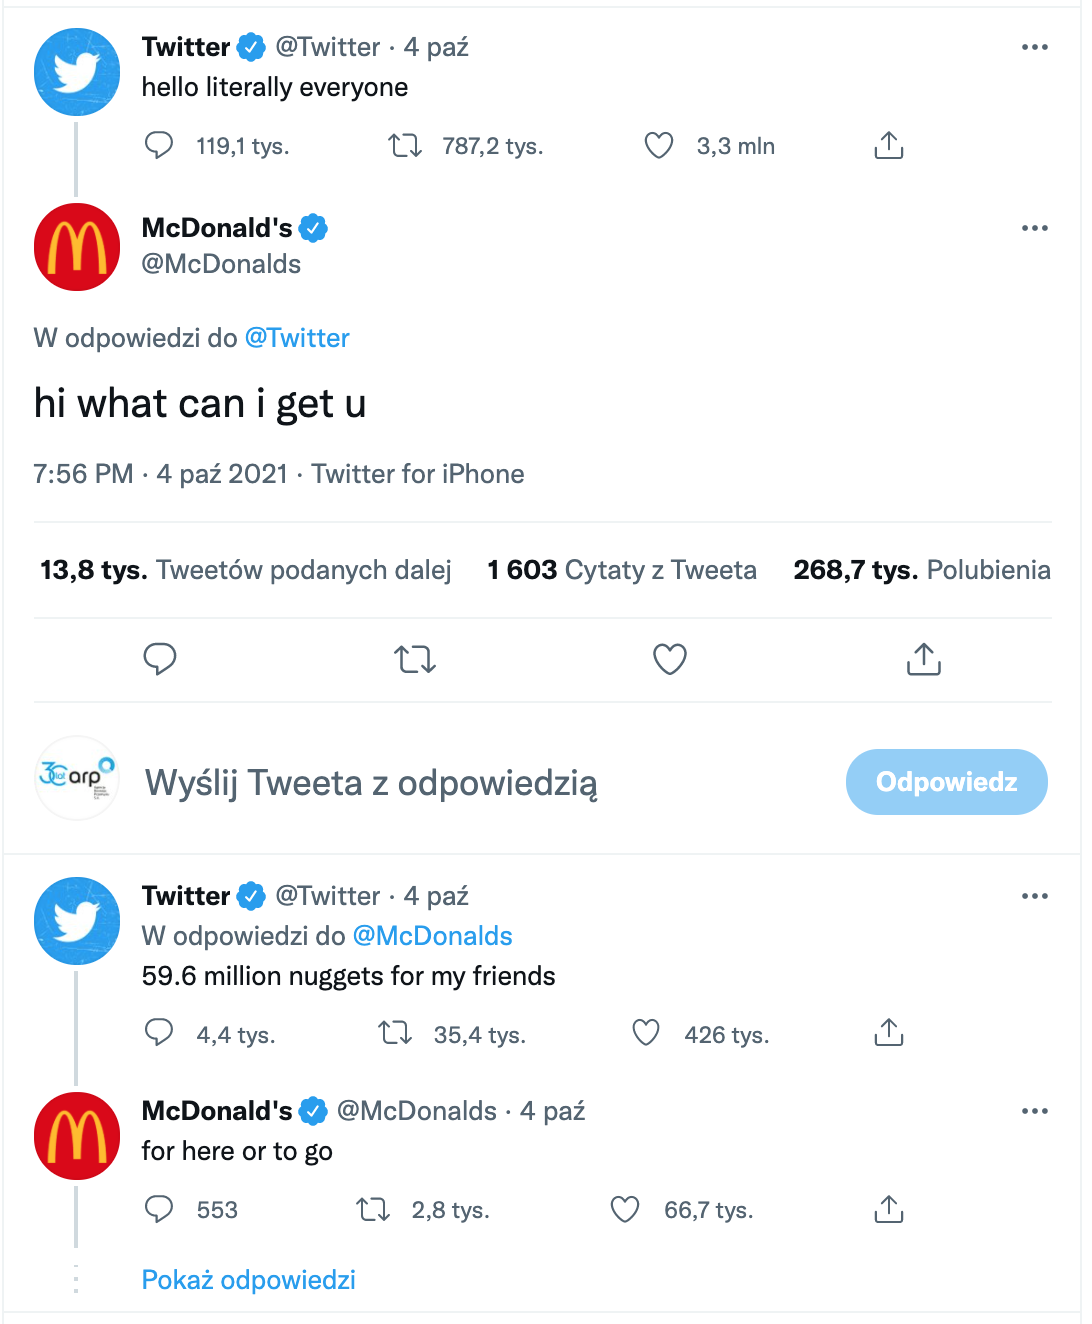The image size is (1092, 1324).
Task: View the "Cytaty z Tweeta" quote tweets list
Action: coord(622,570)
